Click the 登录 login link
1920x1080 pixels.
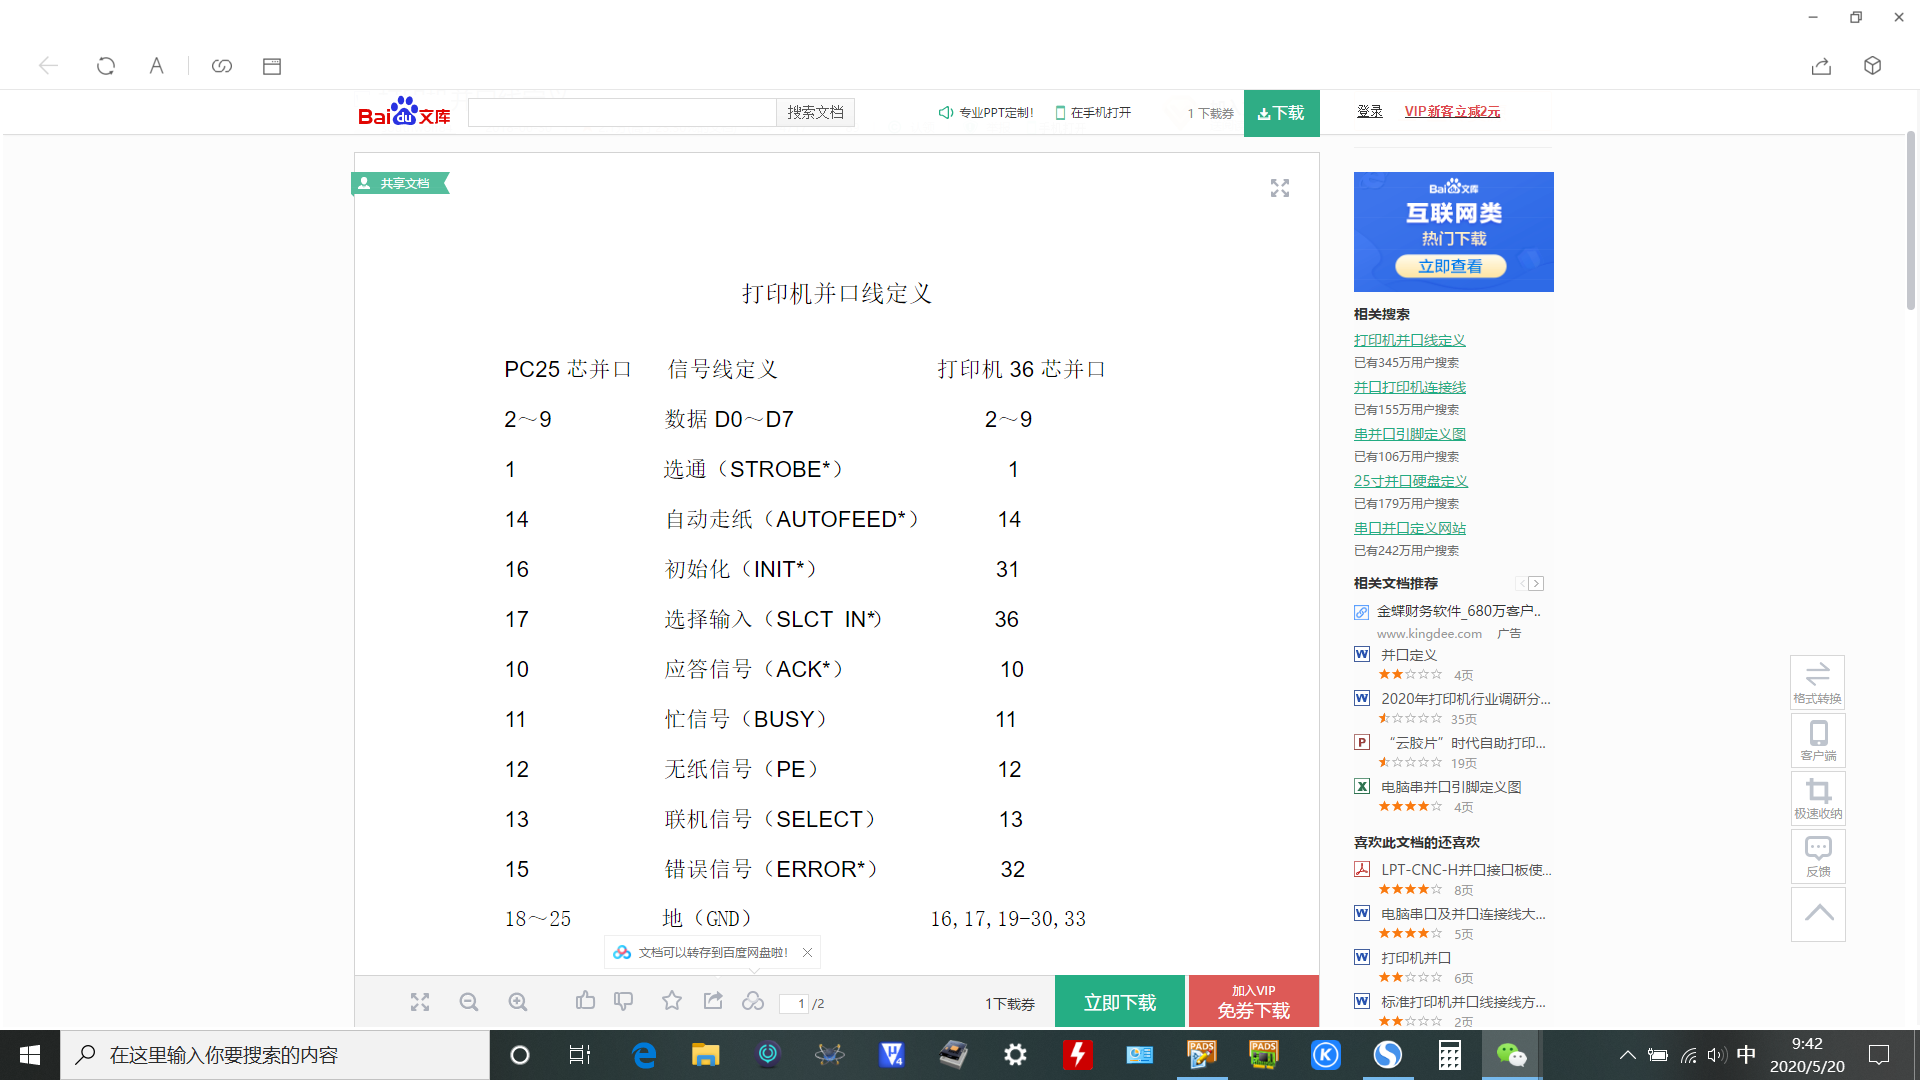click(x=1369, y=111)
